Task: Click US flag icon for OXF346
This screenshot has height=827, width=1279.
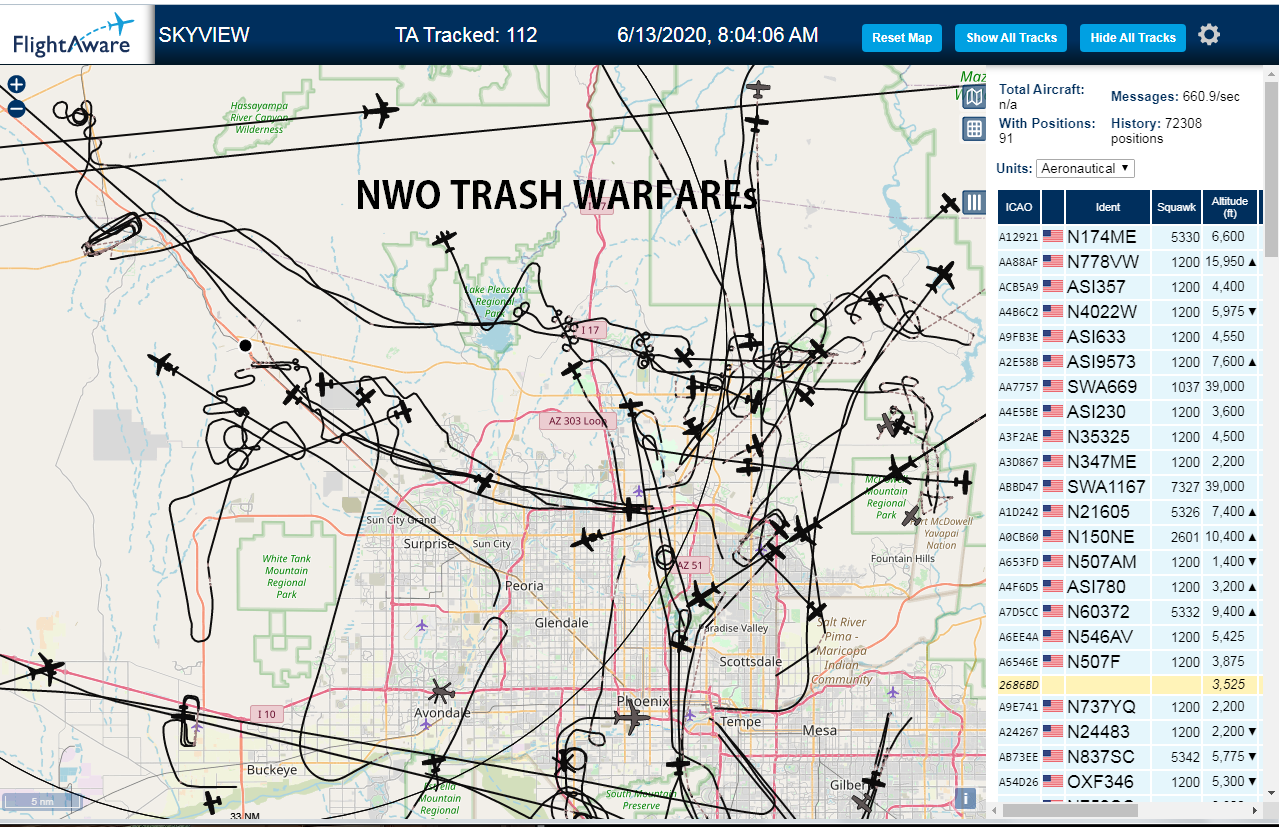Action: tap(1053, 782)
